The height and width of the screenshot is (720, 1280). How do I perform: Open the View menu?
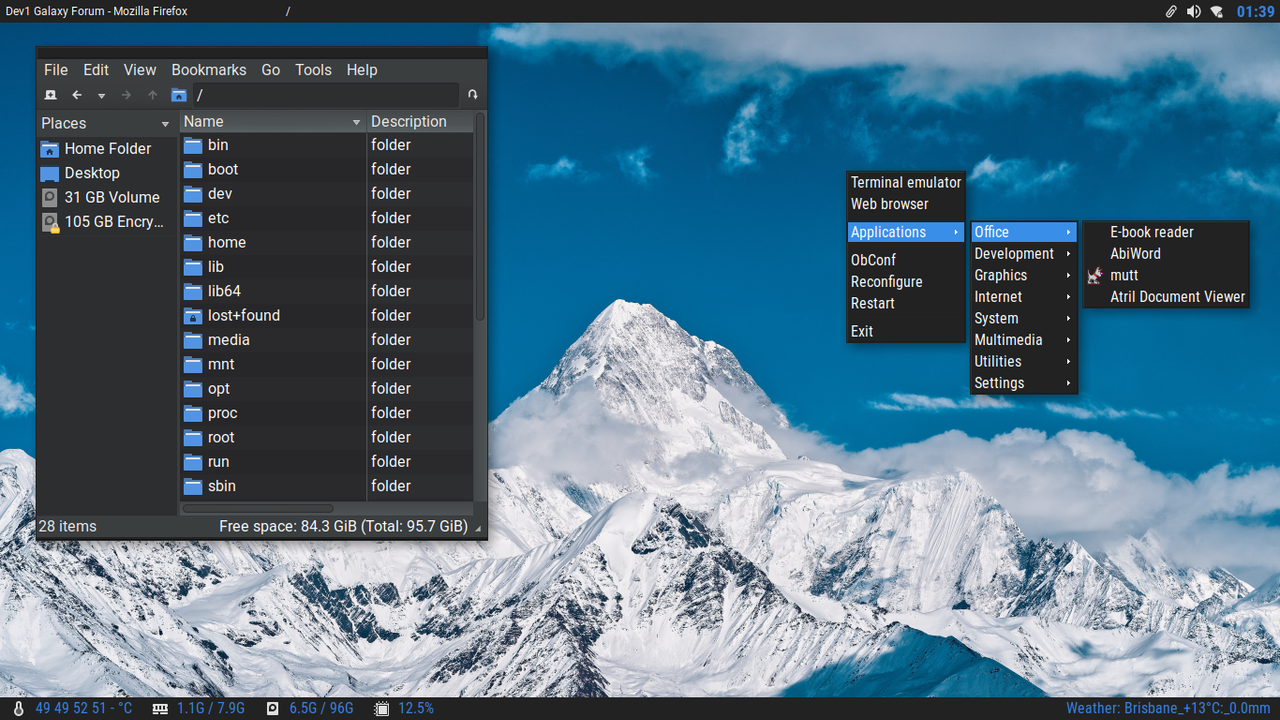coord(140,70)
